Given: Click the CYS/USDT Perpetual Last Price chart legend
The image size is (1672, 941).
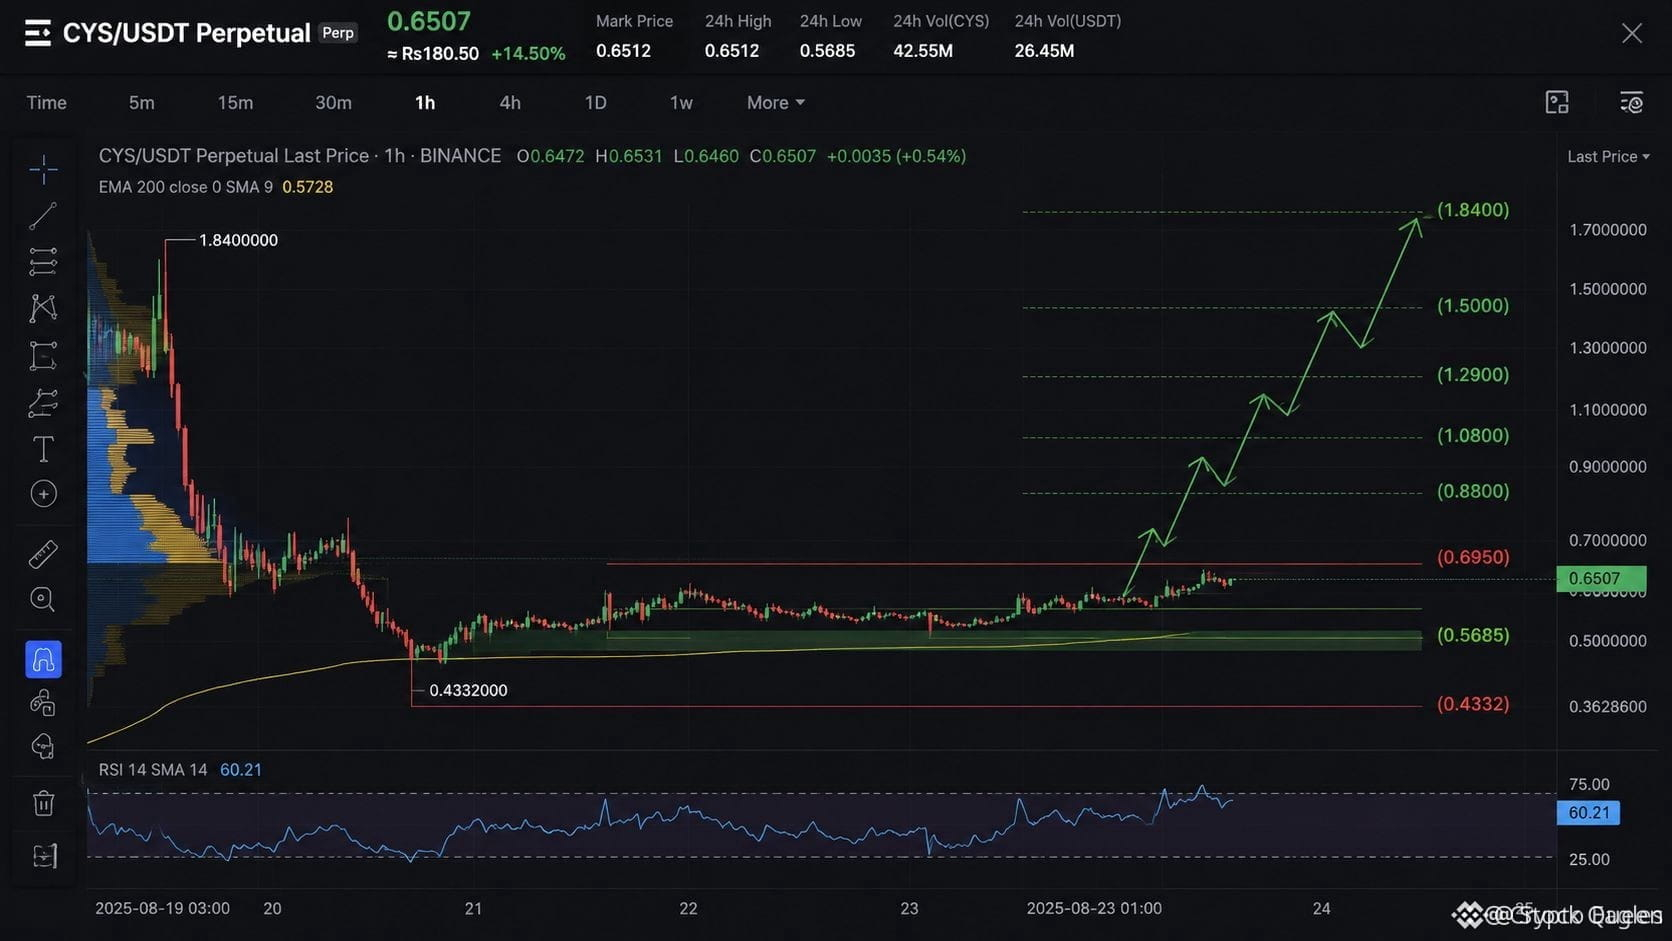Looking at the screenshot, I should click(300, 156).
